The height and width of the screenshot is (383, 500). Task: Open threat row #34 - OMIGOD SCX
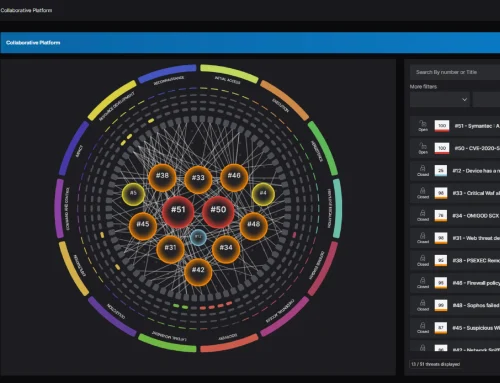pyautogui.click(x=455, y=216)
